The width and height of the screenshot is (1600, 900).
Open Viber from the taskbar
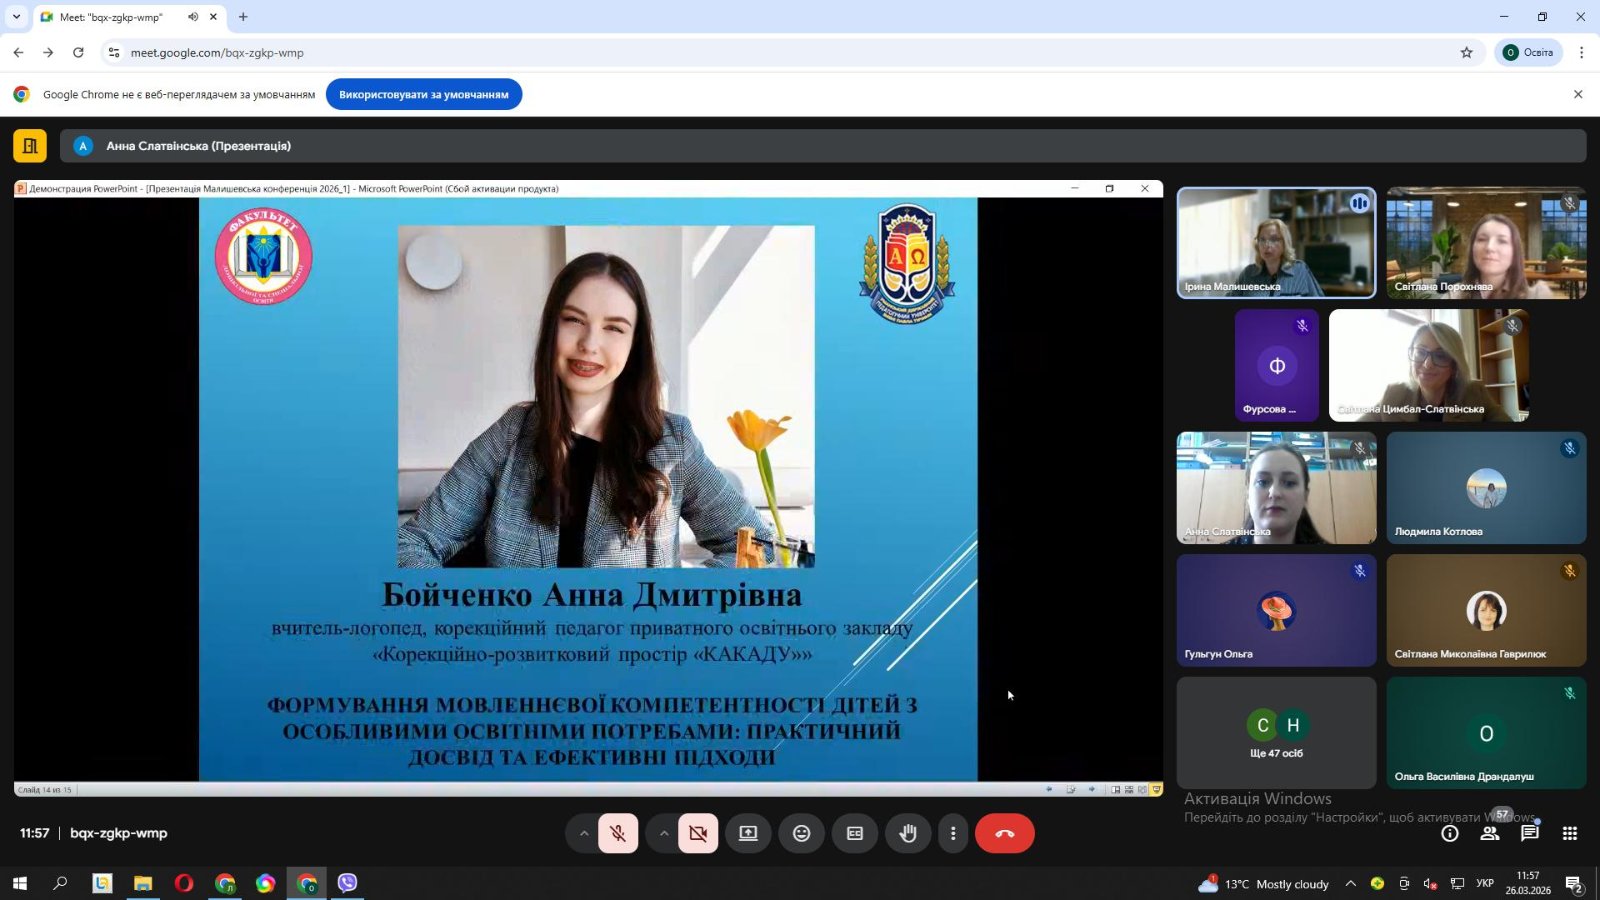347,883
